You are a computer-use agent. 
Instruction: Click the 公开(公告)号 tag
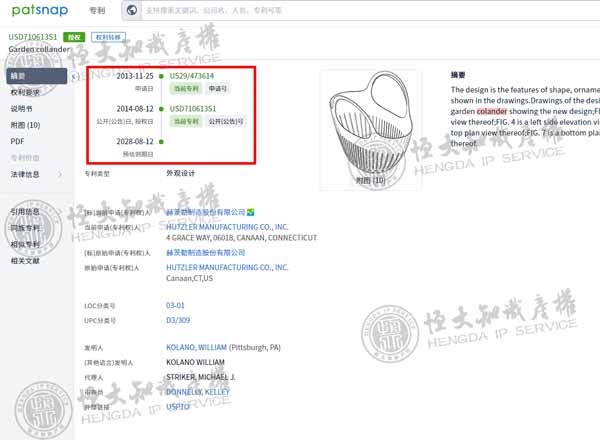click(226, 122)
